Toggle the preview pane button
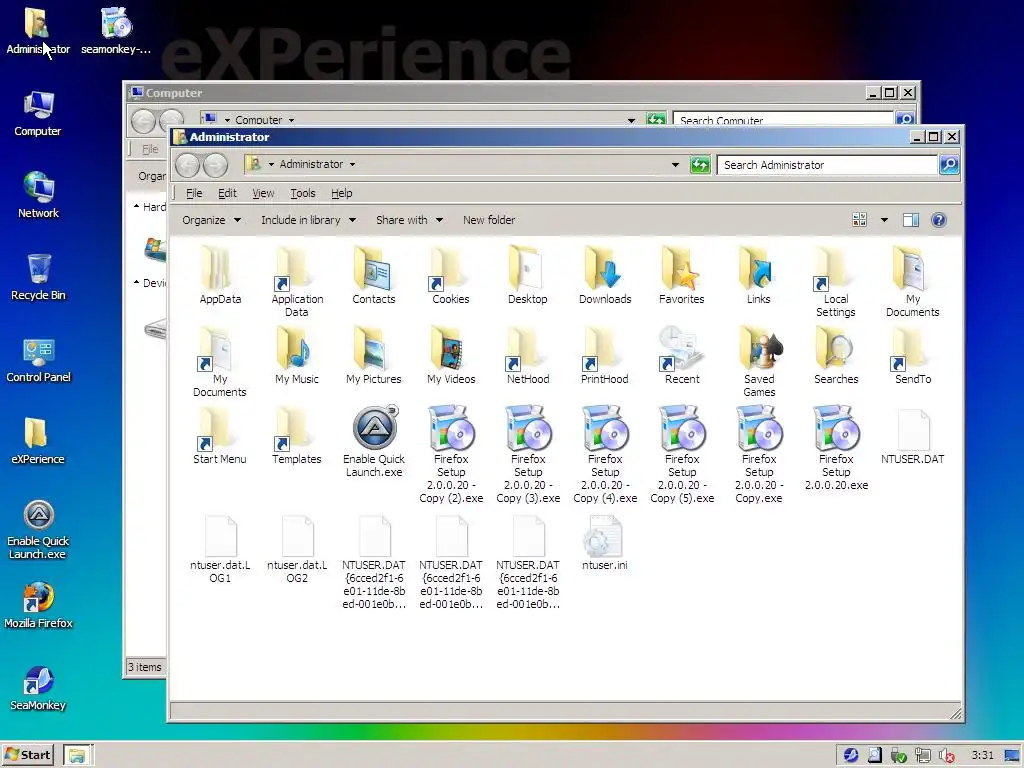The image size is (1024, 768). point(910,220)
